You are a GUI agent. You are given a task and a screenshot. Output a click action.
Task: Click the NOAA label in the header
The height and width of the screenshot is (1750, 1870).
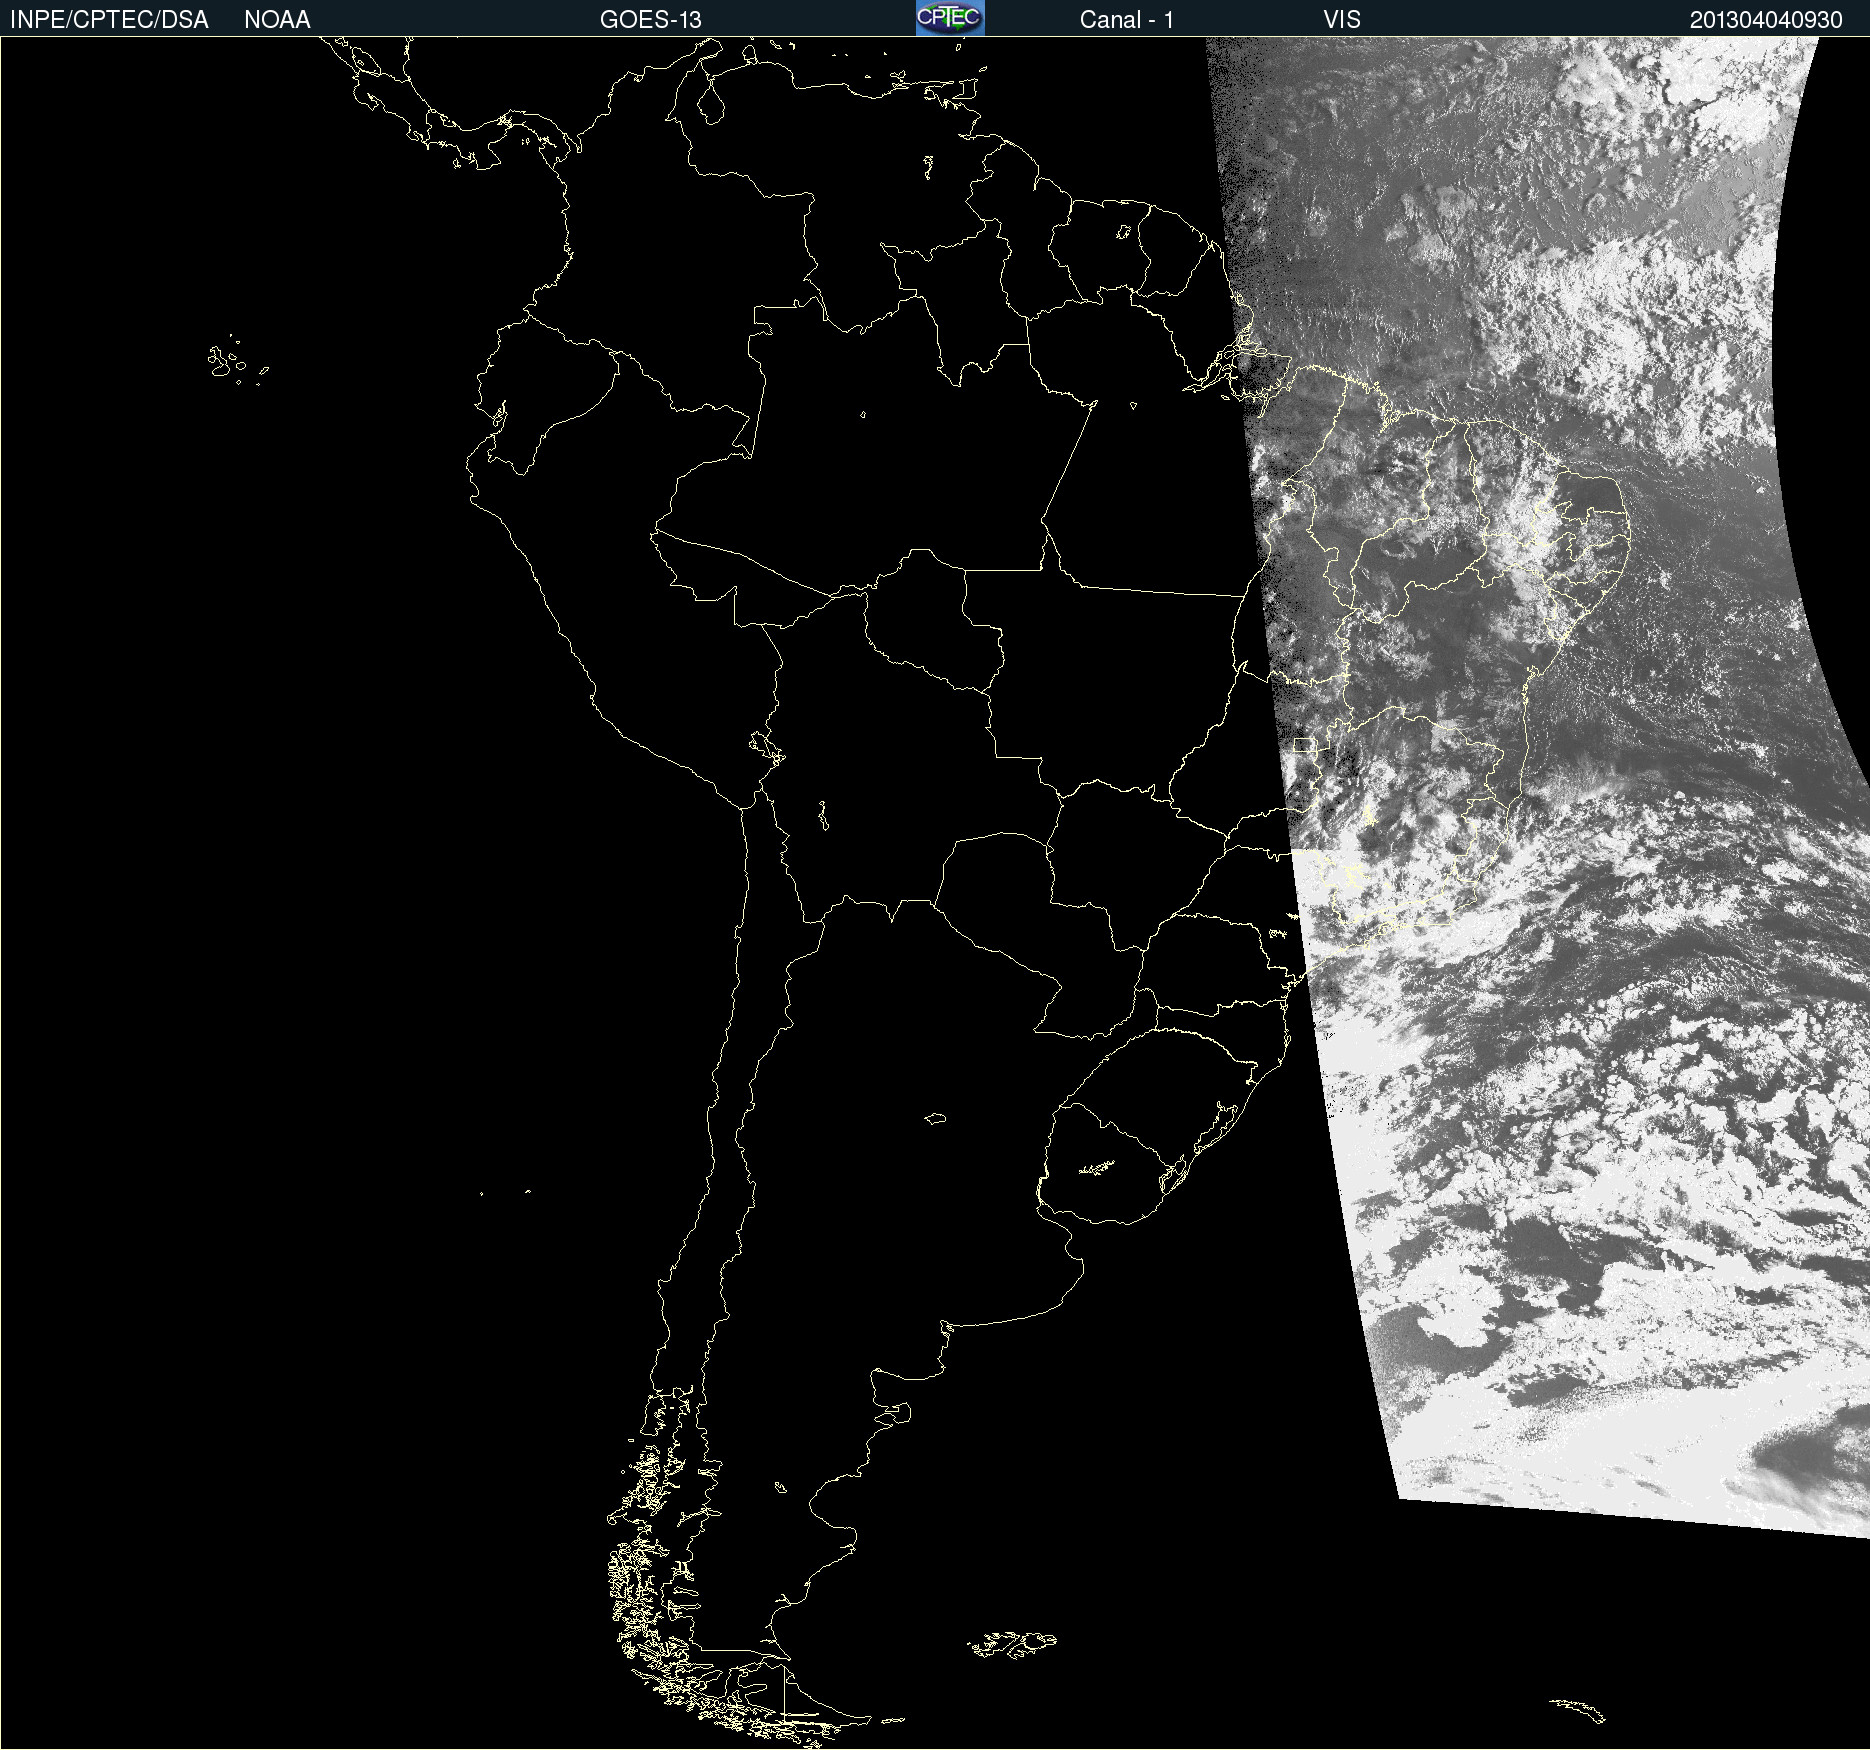pos(277,20)
